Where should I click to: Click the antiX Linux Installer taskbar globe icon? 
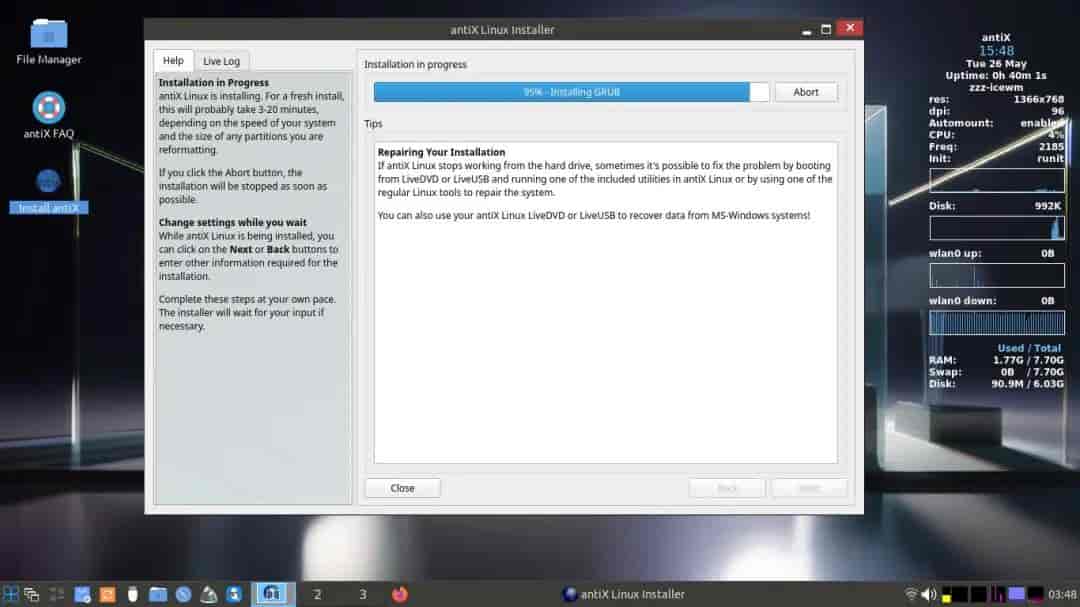click(569, 594)
